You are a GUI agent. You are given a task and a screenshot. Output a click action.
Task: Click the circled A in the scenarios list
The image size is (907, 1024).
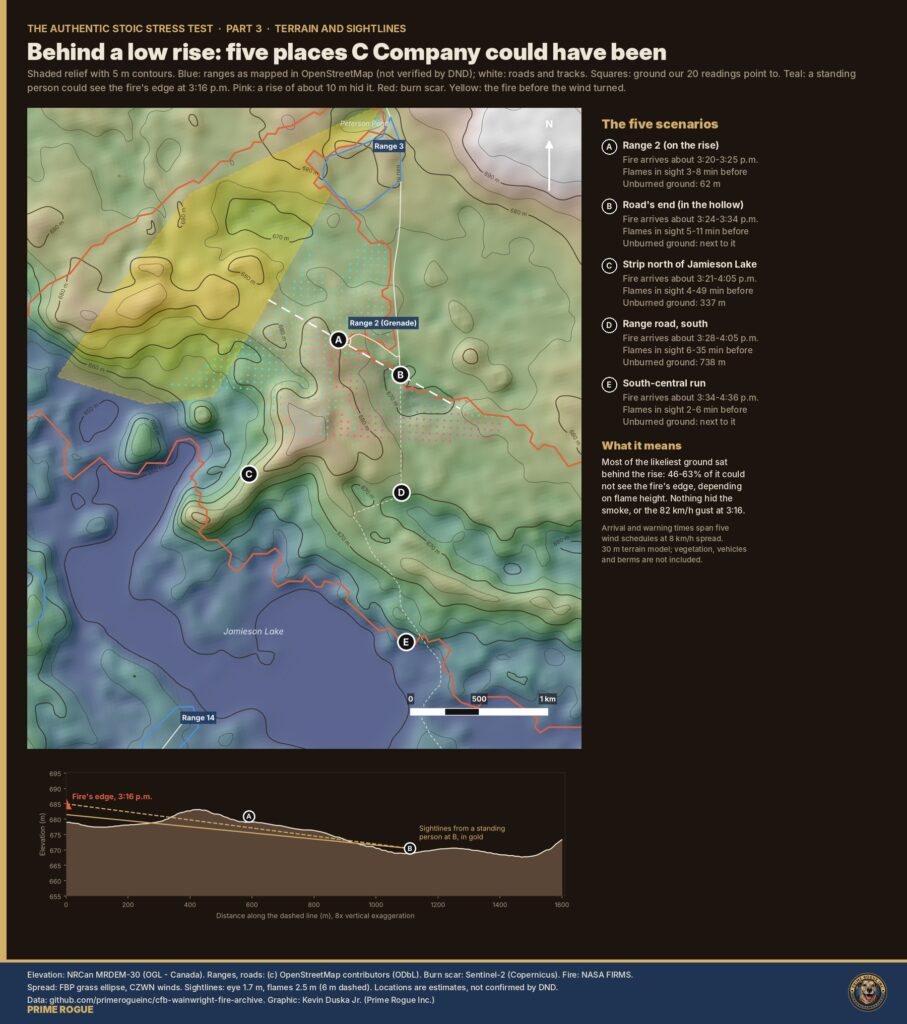[x=609, y=146]
